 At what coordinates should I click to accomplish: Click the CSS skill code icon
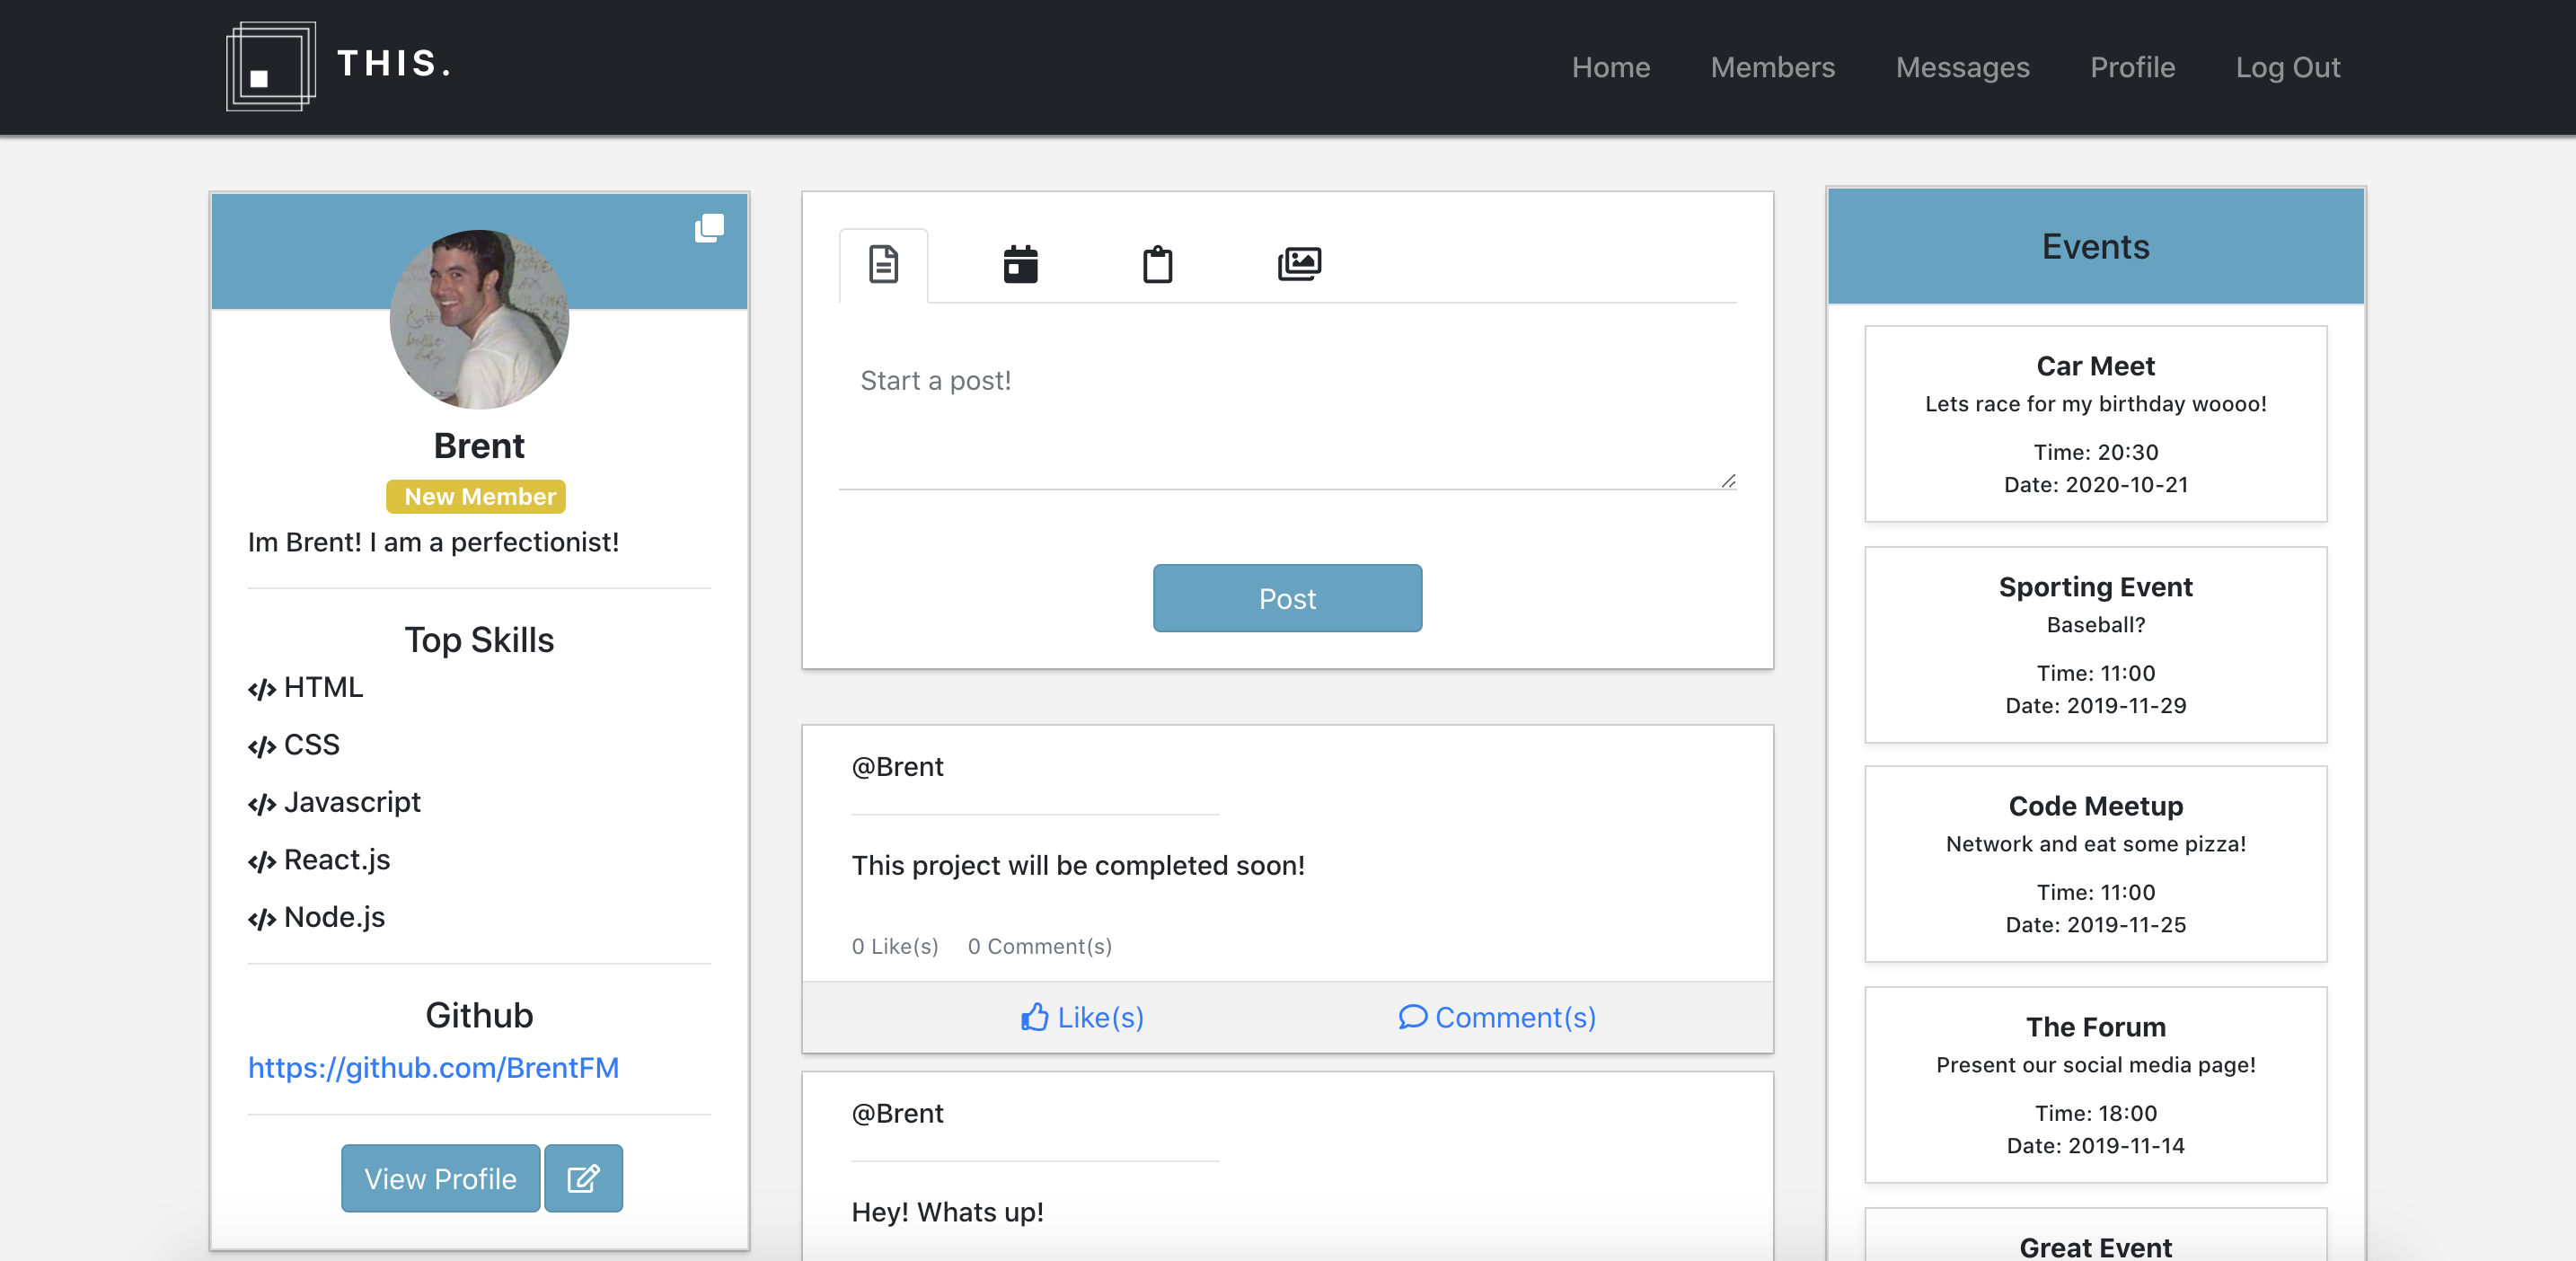262,746
